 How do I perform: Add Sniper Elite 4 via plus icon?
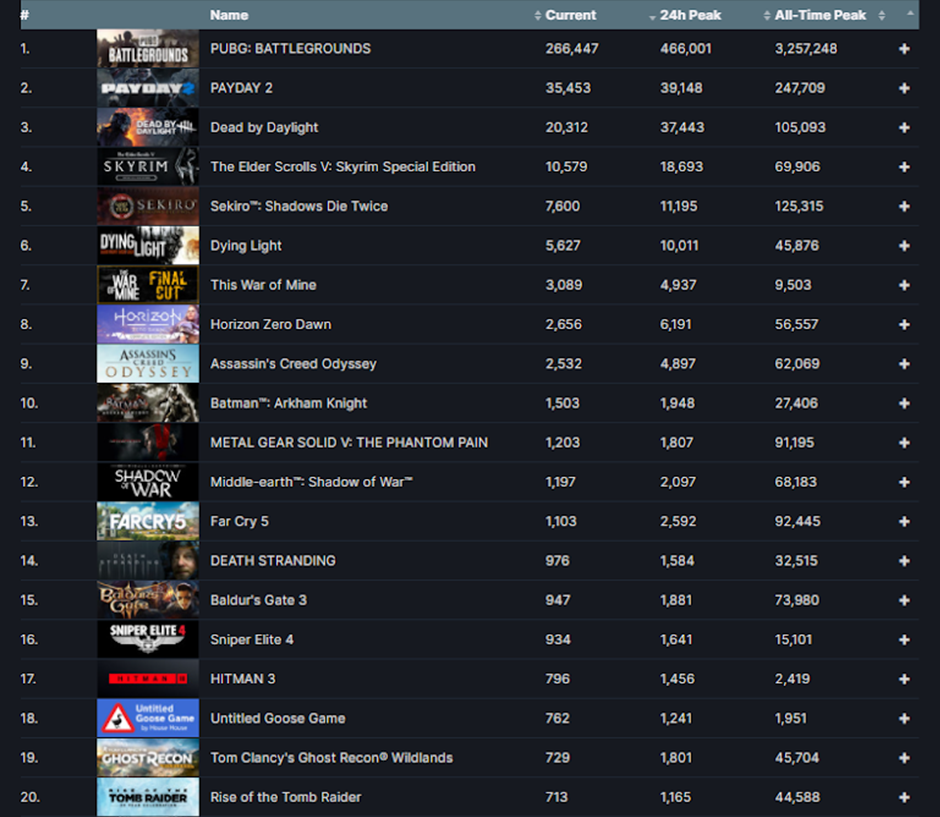904,640
